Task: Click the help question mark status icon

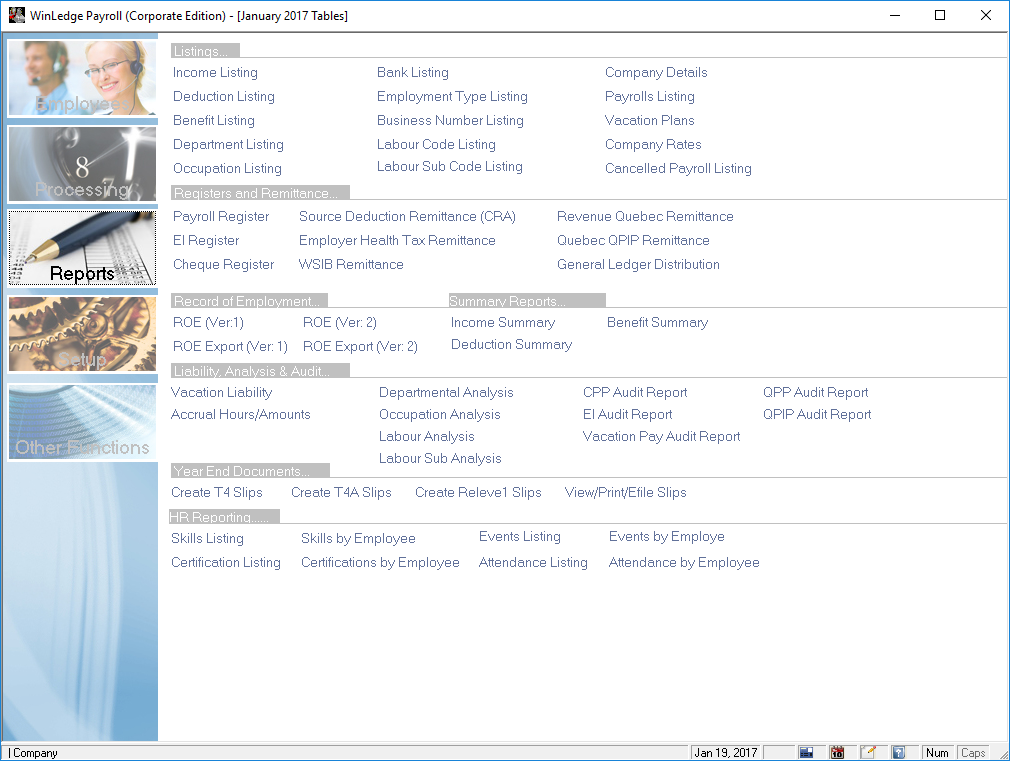Action: pyautogui.click(x=898, y=752)
